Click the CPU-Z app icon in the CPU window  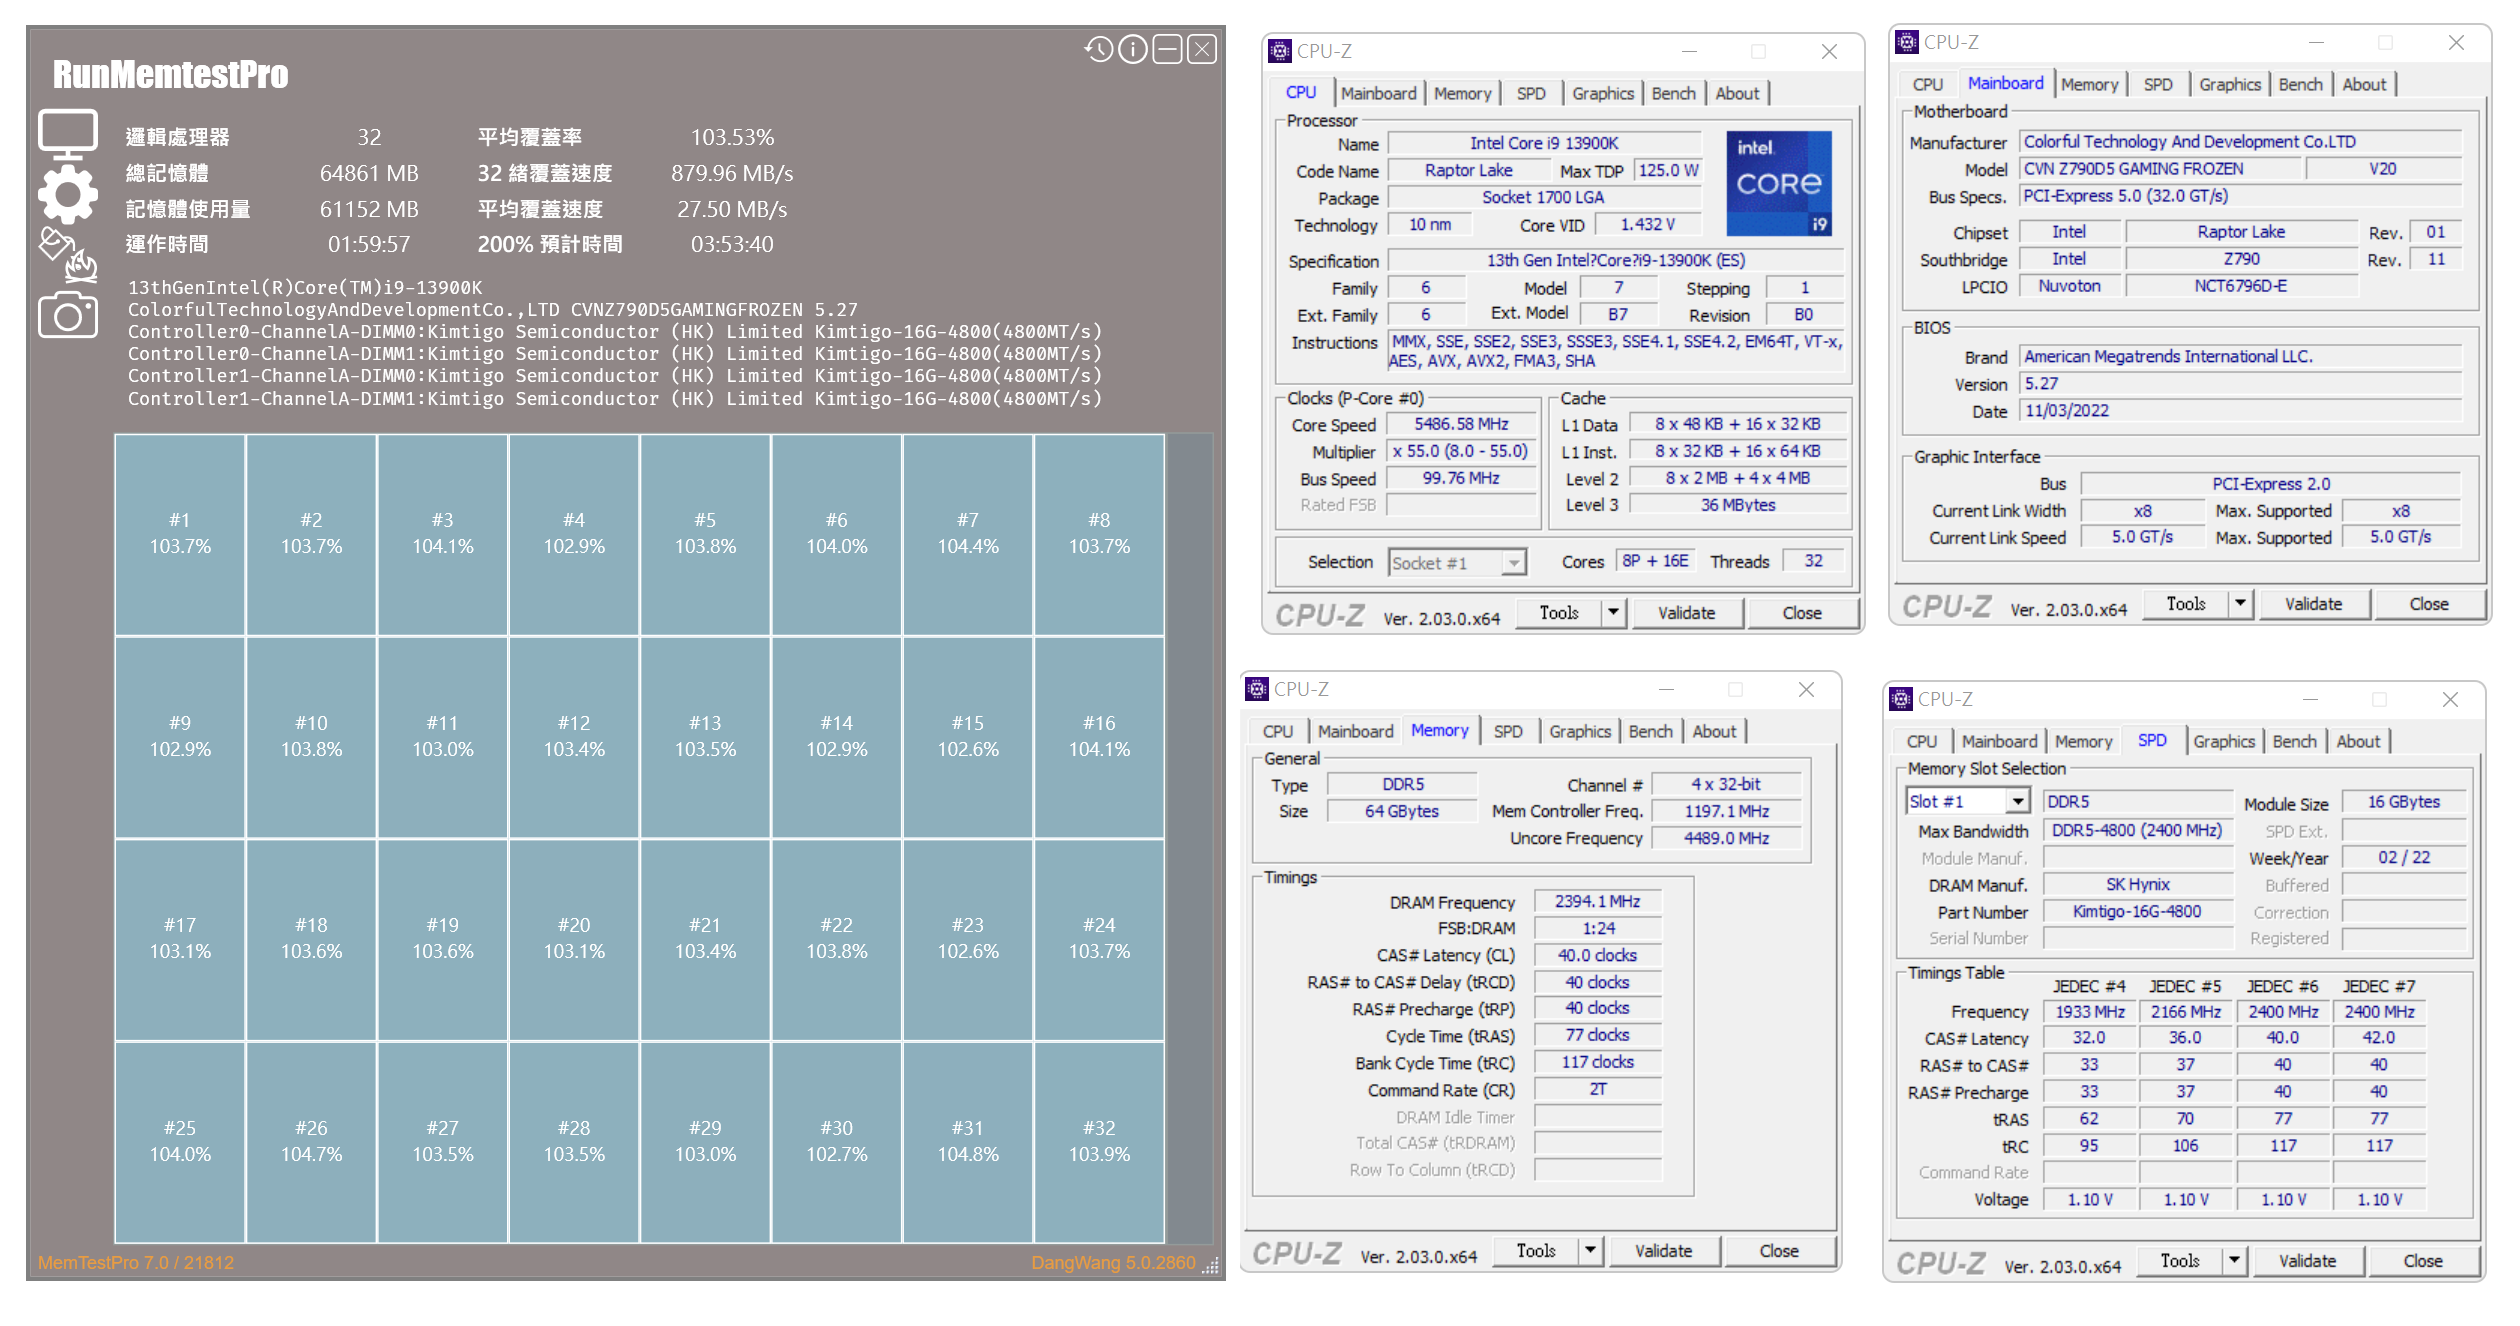click(1279, 51)
